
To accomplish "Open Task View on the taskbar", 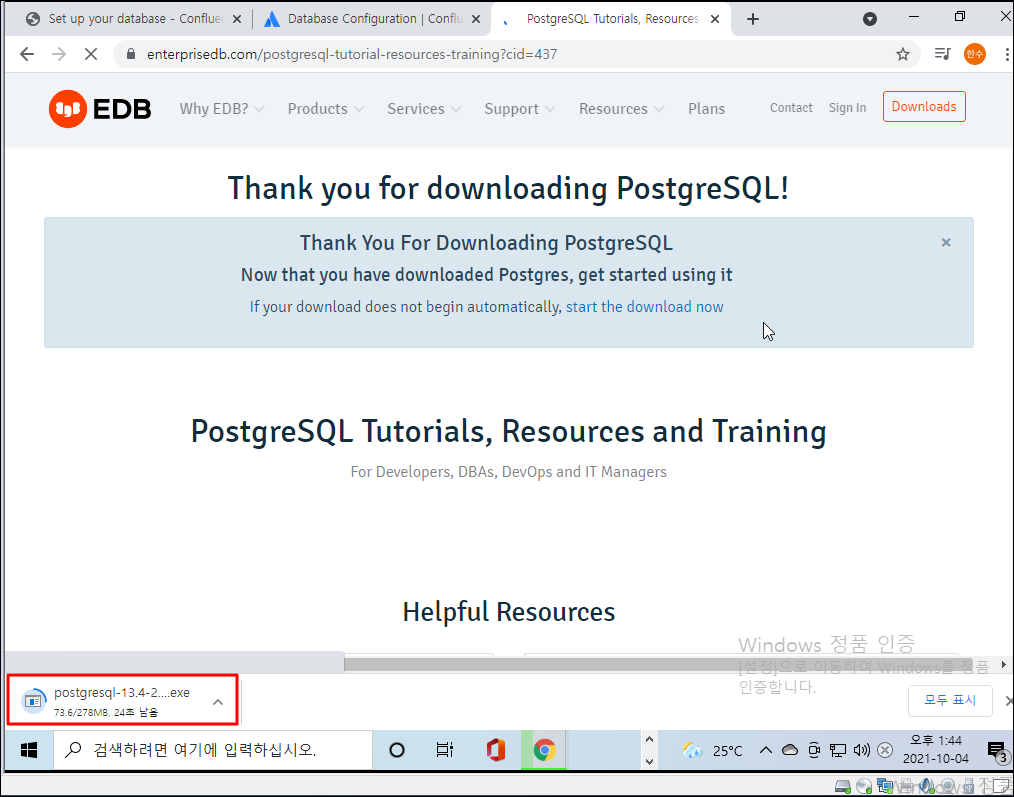I will click(x=444, y=750).
